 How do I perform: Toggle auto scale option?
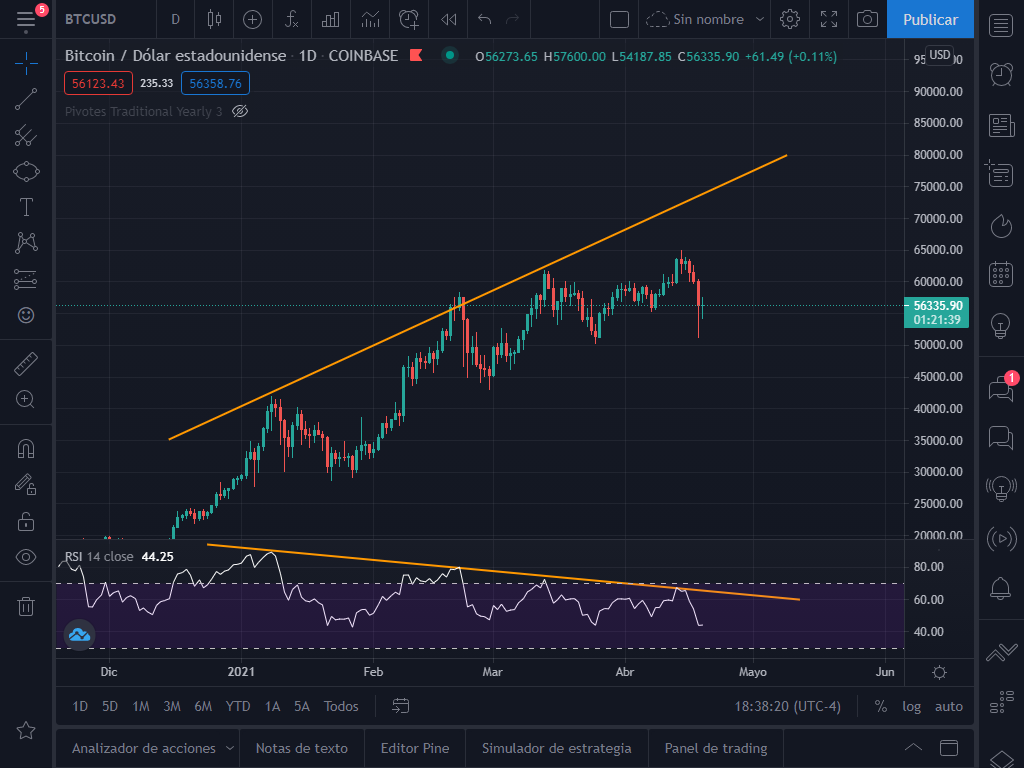tap(948, 706)
